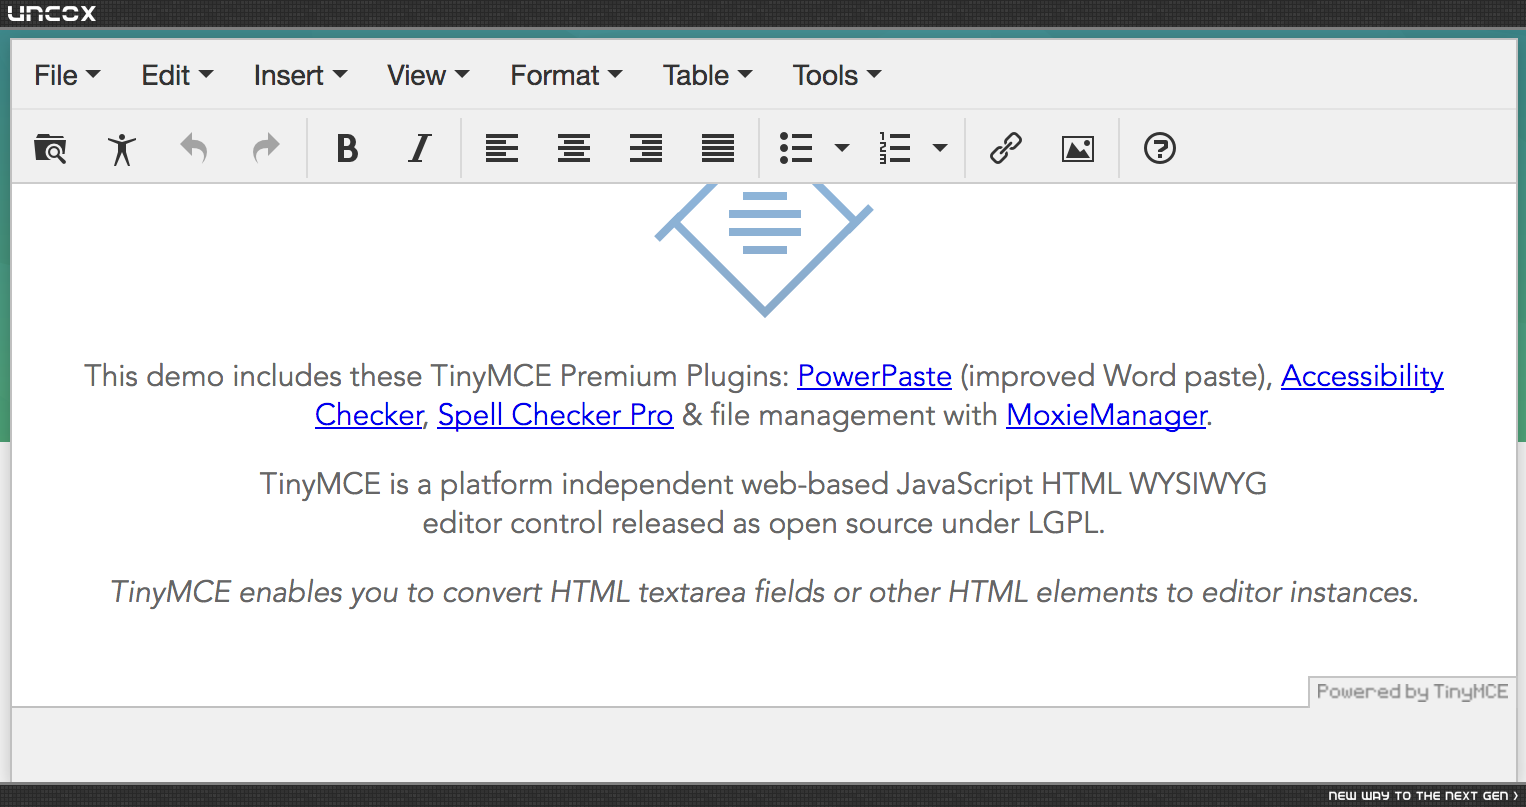The image size is (1526, 807).
Task: Justify the text alignment
Action: click(718, 149)
